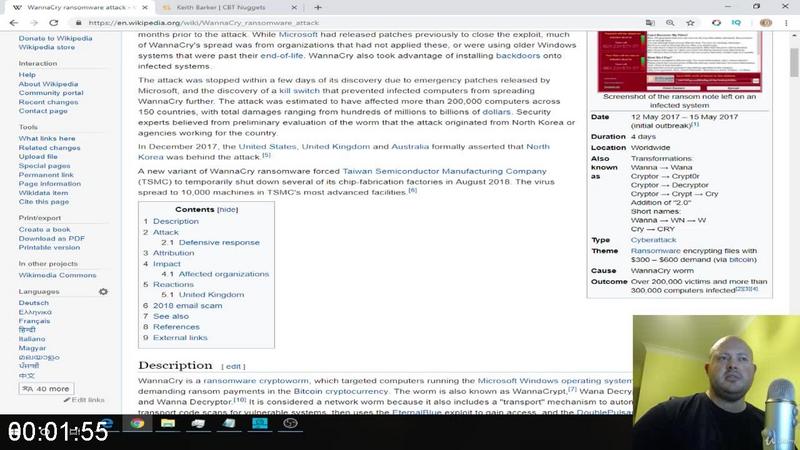Go to References in the contents
The image size is (800, 450).
(176, 327)
